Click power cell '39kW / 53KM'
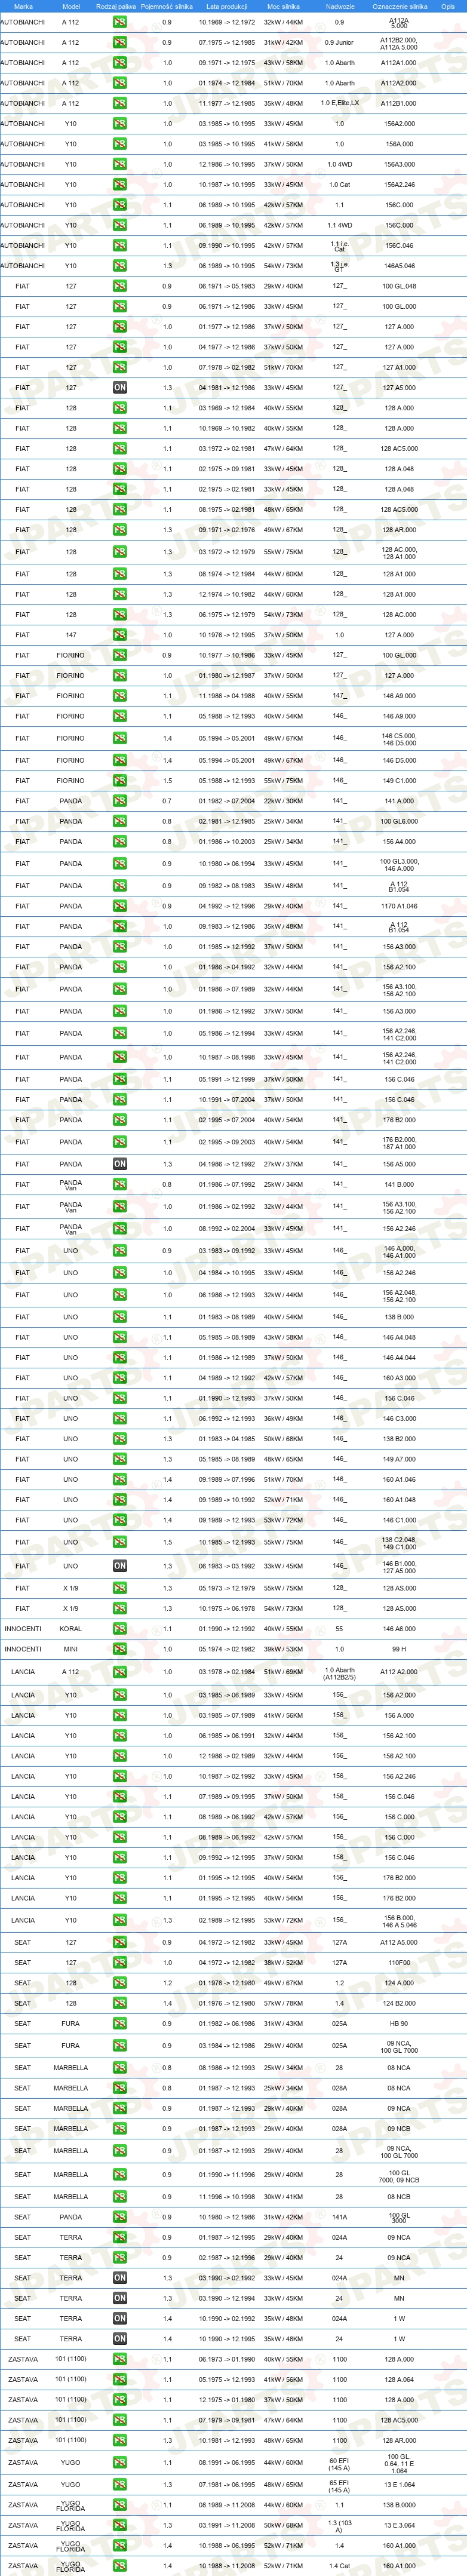 click(284, 1649)
